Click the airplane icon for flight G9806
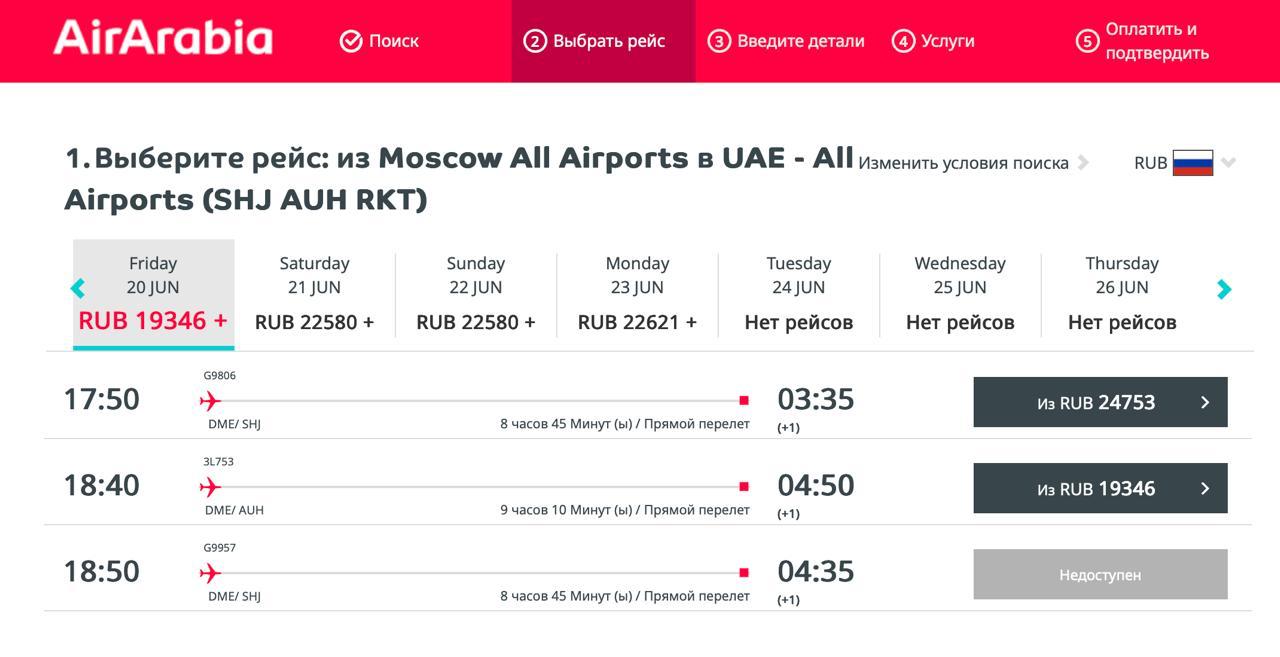Image resolution: width=1280 pixels, height=657 pixels. (x=210, y=401)
